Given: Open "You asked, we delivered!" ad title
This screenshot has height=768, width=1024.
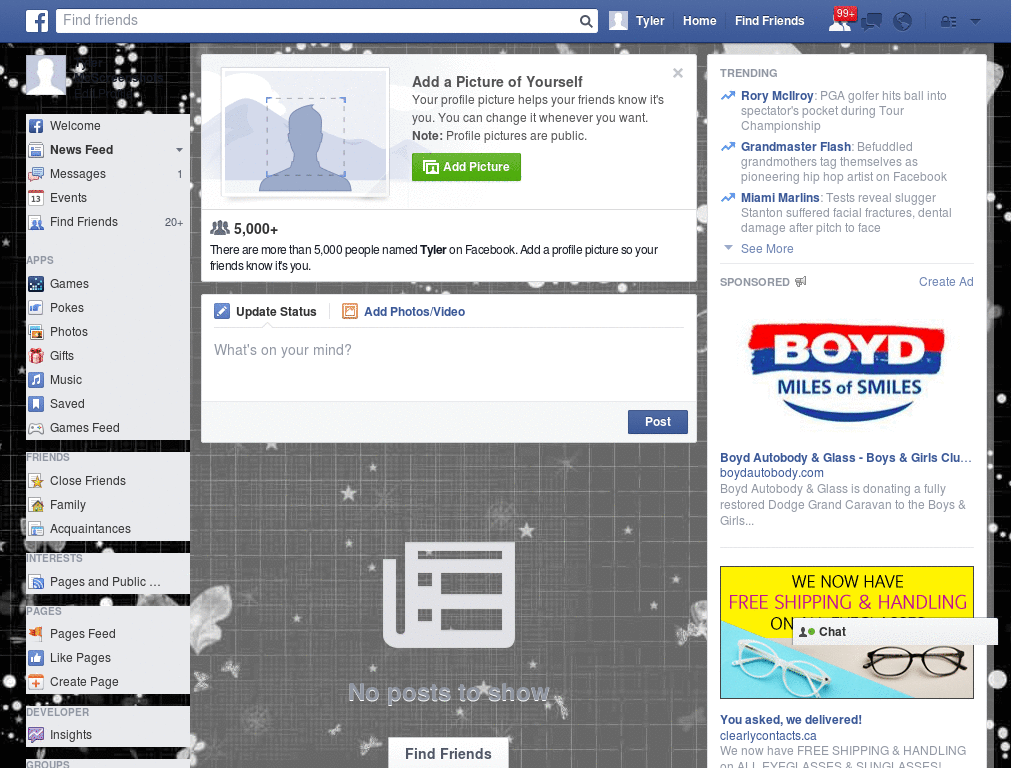Looking at the screenshot, I should [x=790, y=720].
